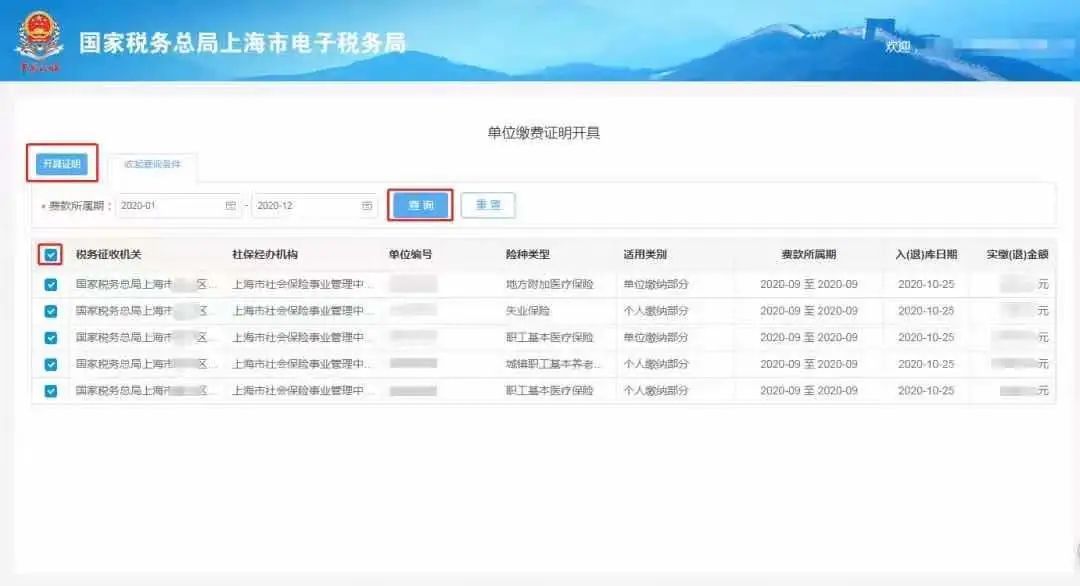This screenshot has height=586, width=1080.
Task: Click the 2020-12 date input field
Action: [310, 205]
